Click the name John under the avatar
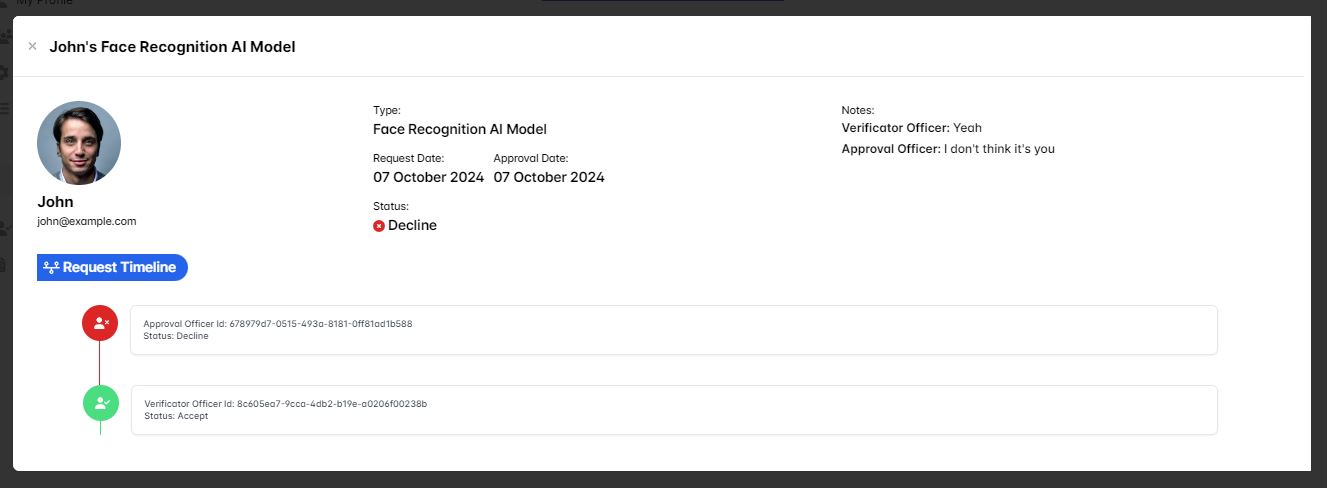Screen dimensions: 1327x488 [x=55, y=201]
